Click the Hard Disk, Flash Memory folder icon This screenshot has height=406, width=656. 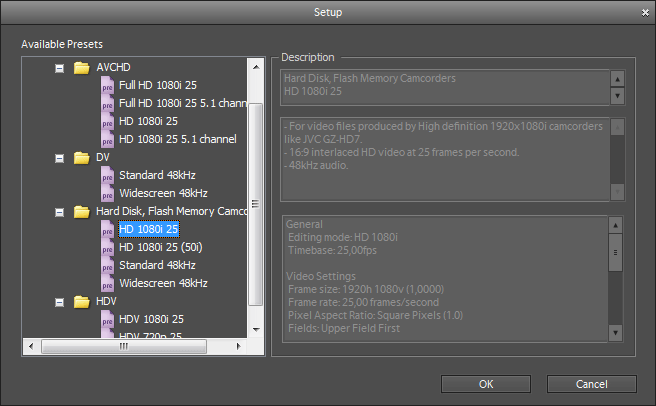click(82, 211)
